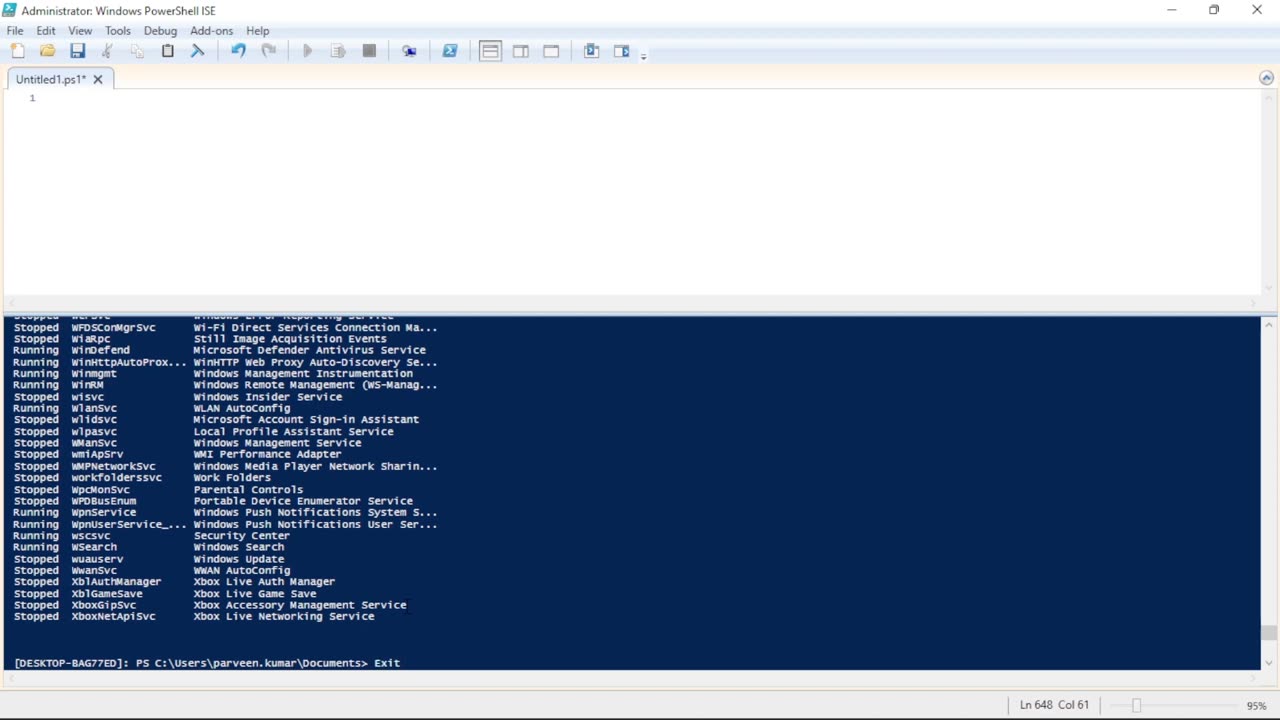Show script pane on the right layout
Image resolution: width=1280 pixels, height=720 pixels.
[521, 51]
